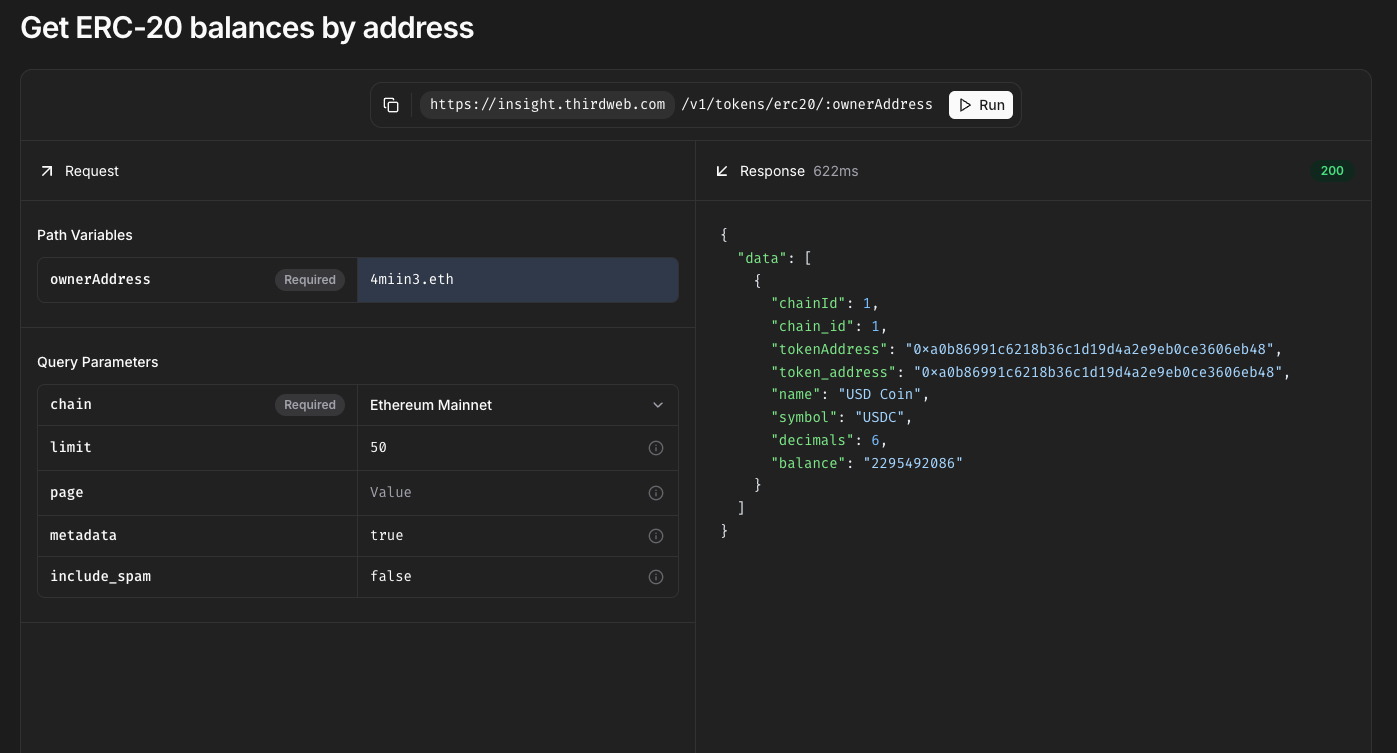The image size is (1397, 753).
Task: Click the include_spam parameter name
Action: pyautogui.click(x=100, y=577)
